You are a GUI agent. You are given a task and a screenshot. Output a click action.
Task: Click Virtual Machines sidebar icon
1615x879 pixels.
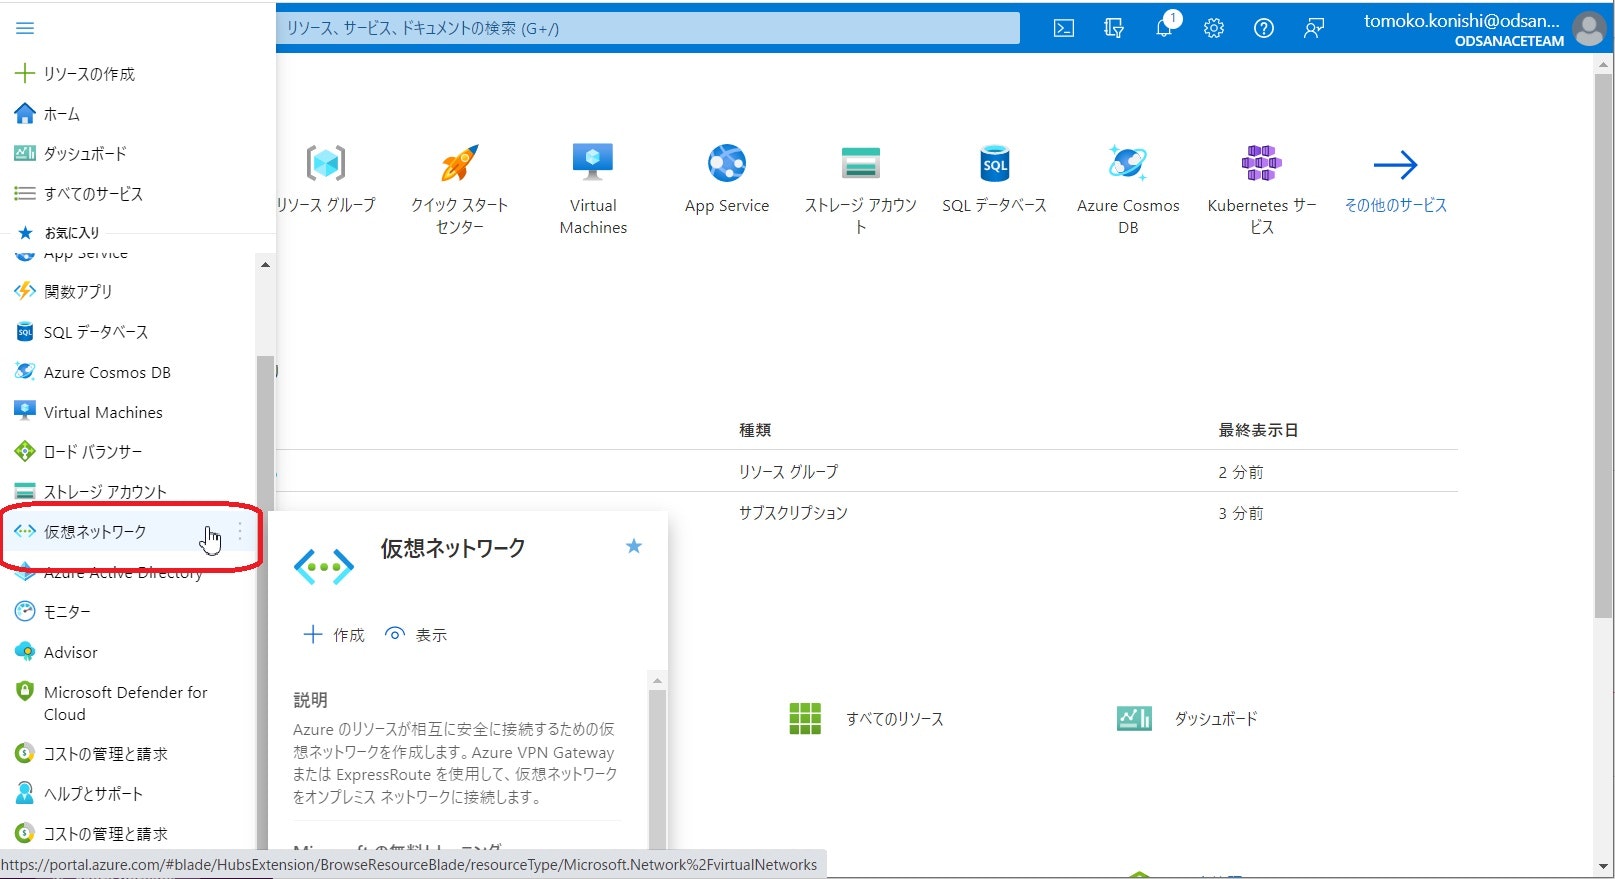click(25, 412)
